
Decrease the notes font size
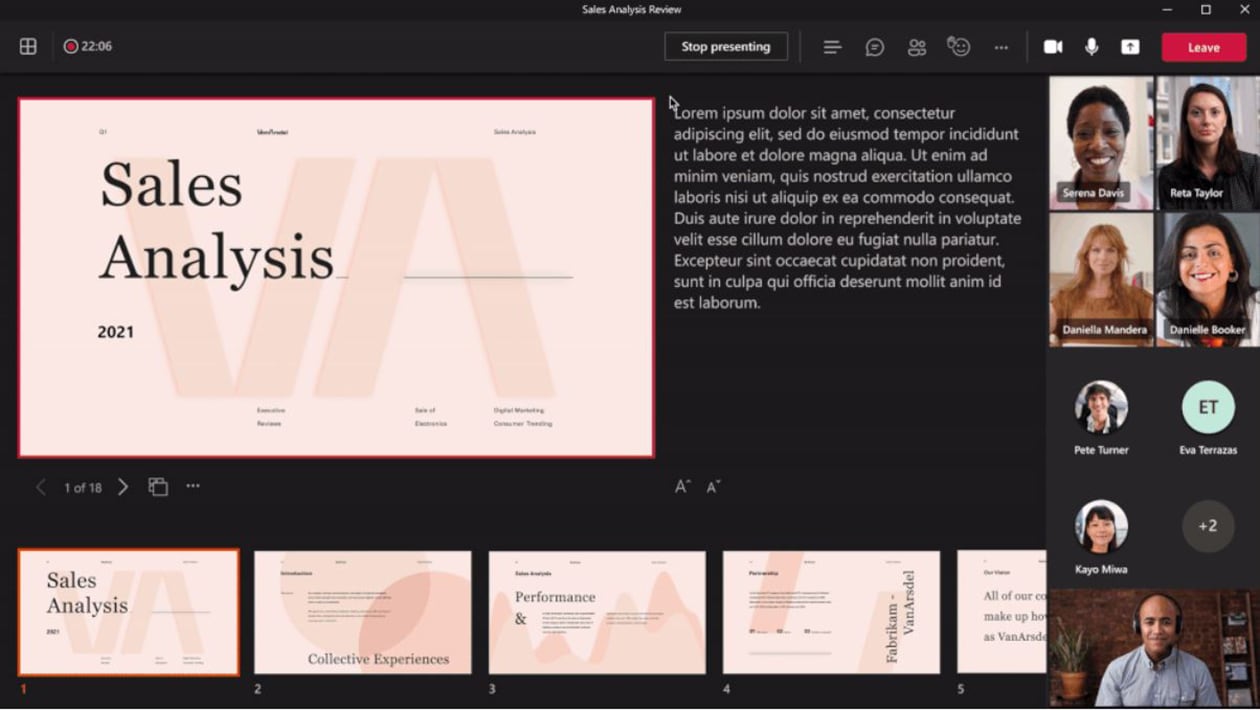click(x=713, y=487)
